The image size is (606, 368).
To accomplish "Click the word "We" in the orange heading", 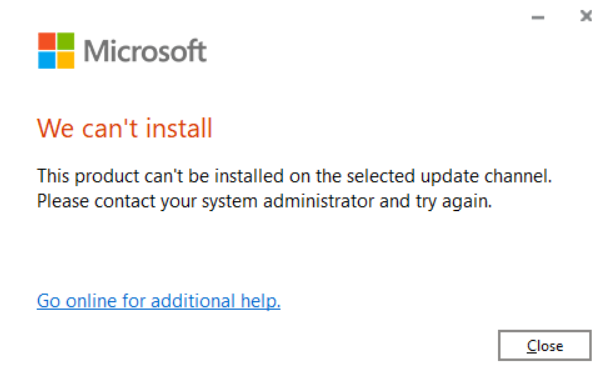I will pos(55,128).
